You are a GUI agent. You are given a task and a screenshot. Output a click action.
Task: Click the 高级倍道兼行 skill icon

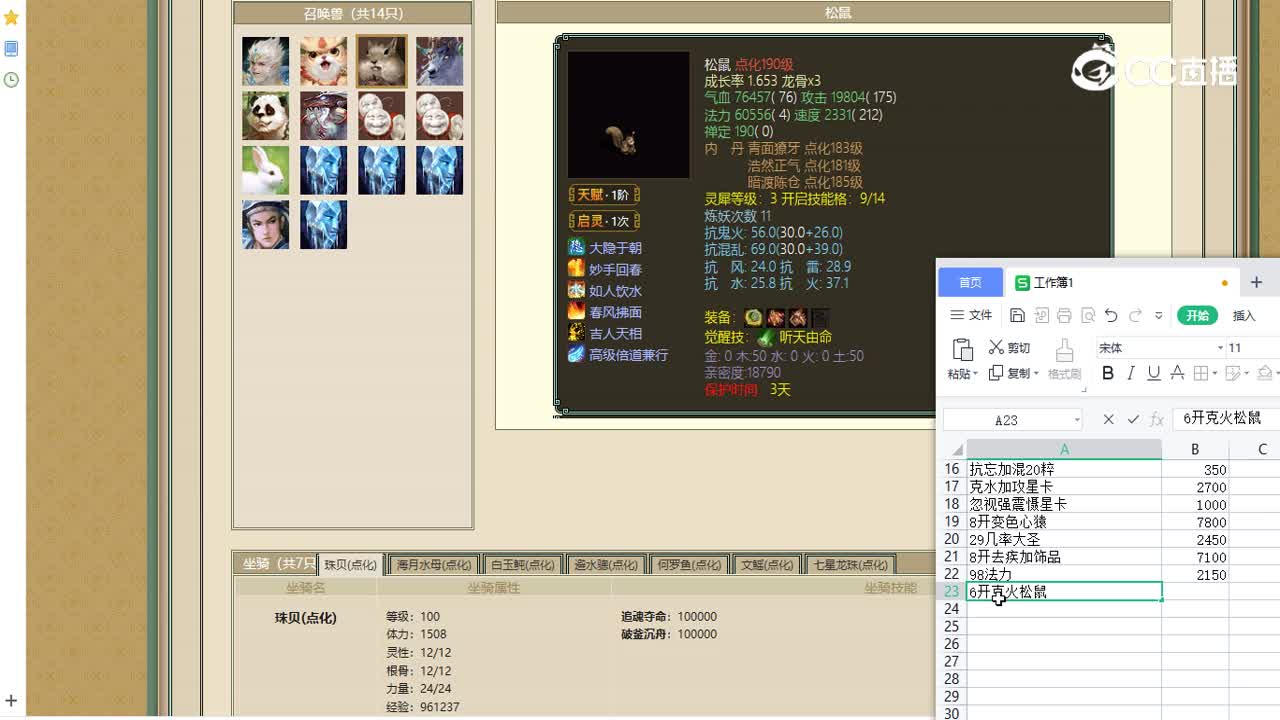point(576,354)
